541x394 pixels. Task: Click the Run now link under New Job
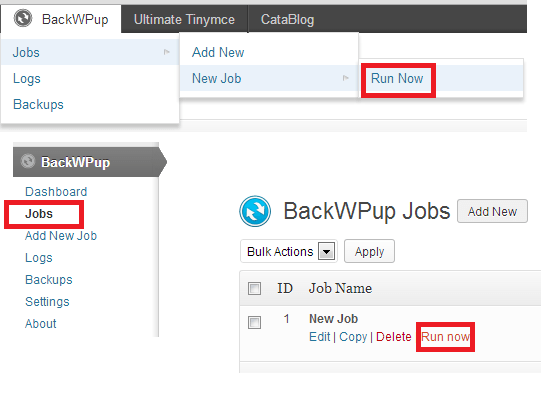pyautogui.click(x=445, y=336)
